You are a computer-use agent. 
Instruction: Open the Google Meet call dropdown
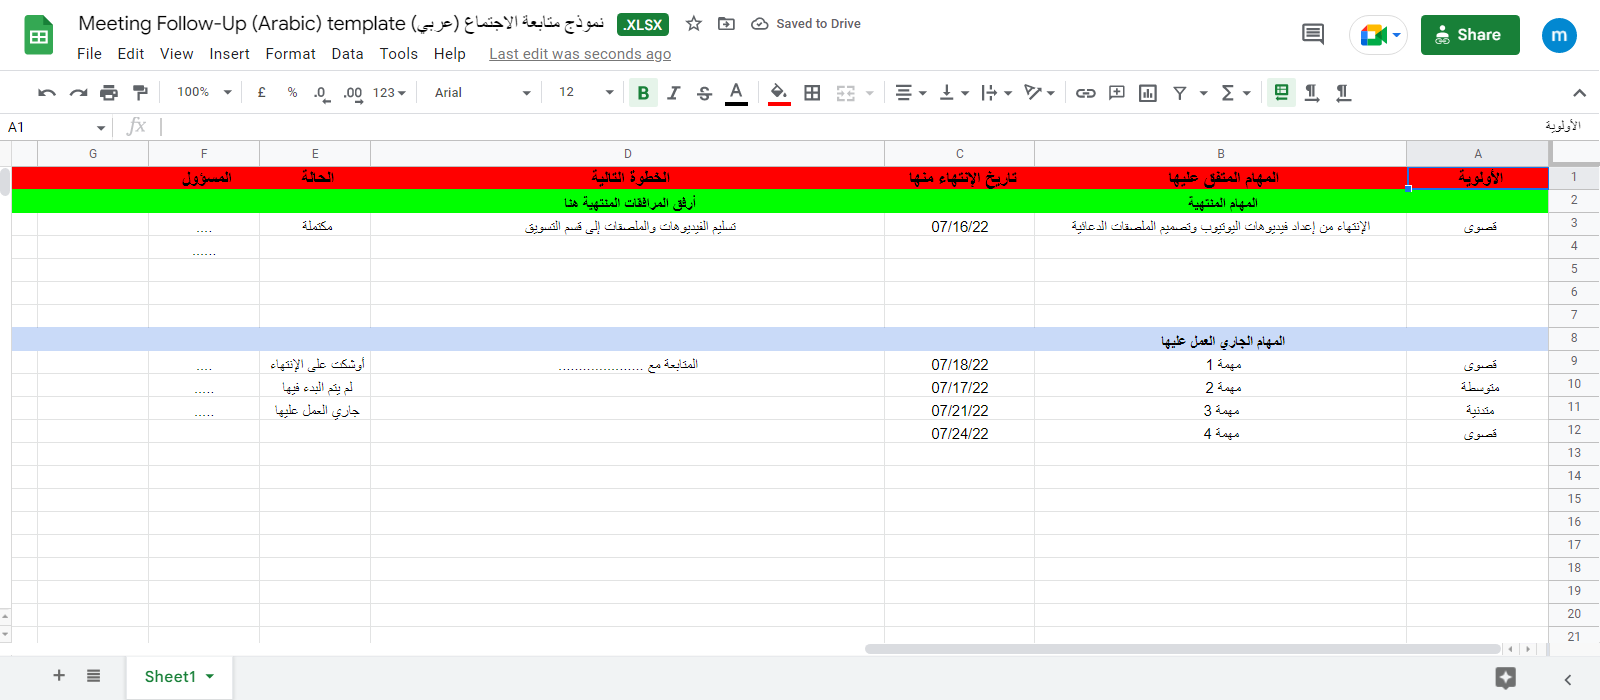[1378, 35]
